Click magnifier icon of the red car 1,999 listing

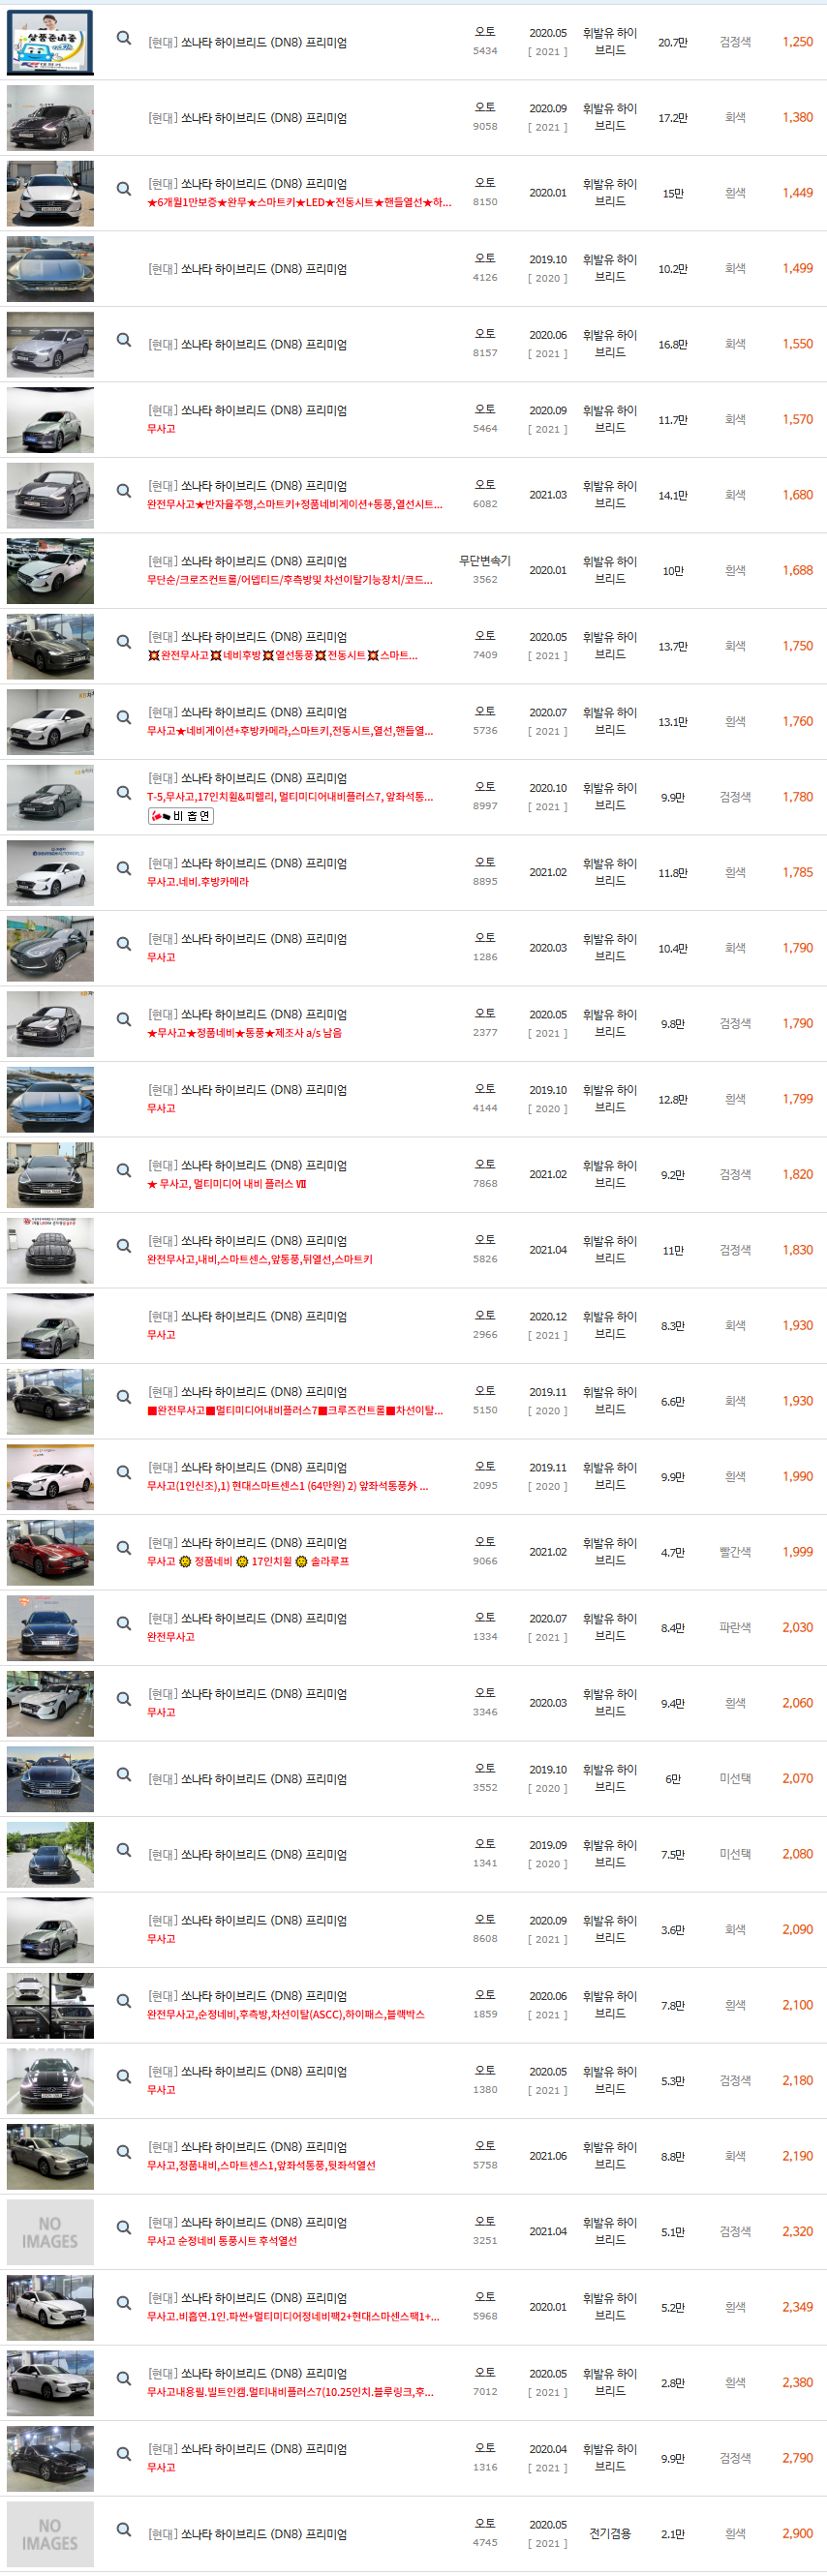124,1548
